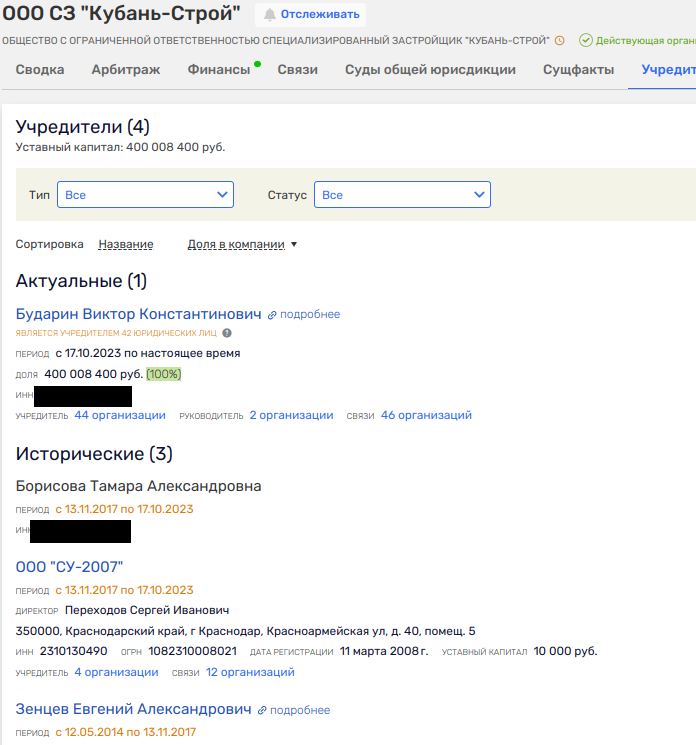Open the Арбитраж tab
The width and height of the screenshot is (696, 745).
pyautogui.click(x=126, y=69)
